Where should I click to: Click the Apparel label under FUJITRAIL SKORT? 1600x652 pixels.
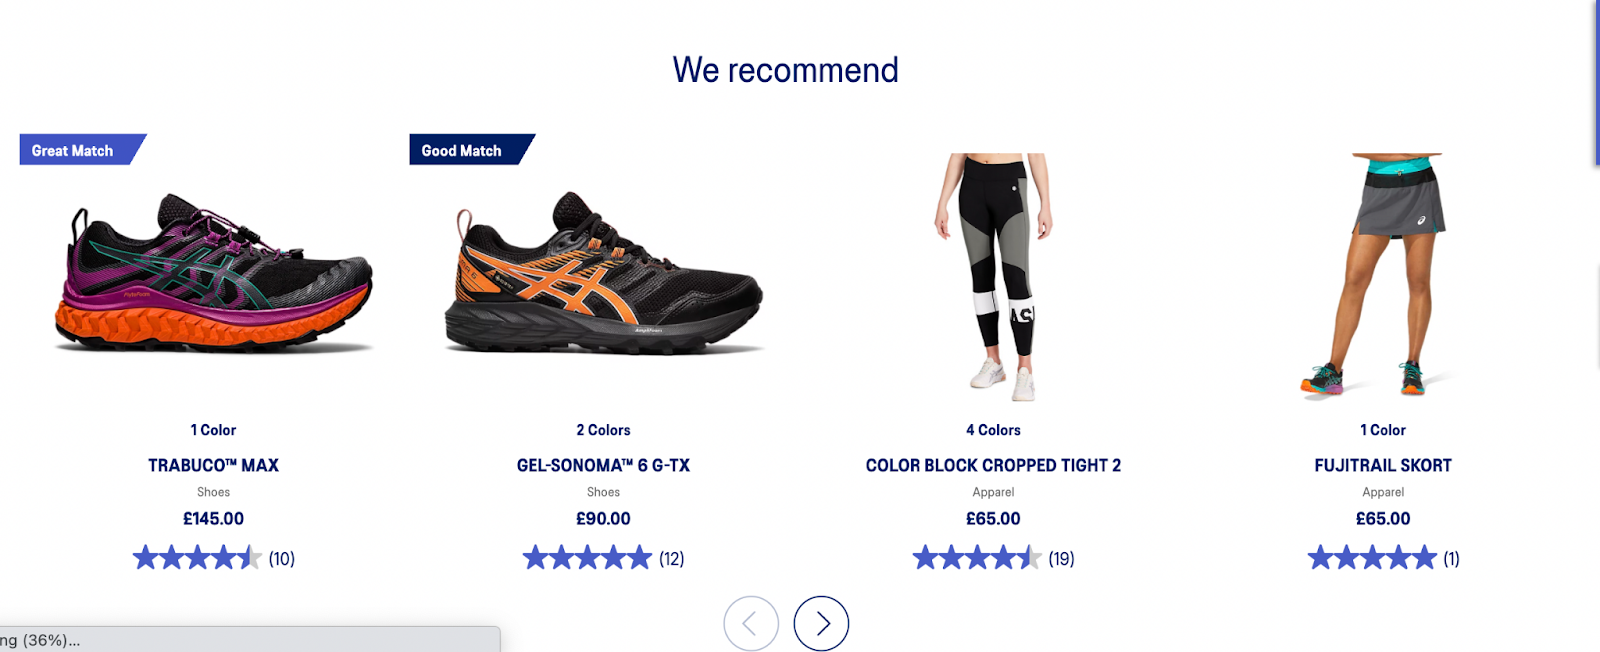1383,491
